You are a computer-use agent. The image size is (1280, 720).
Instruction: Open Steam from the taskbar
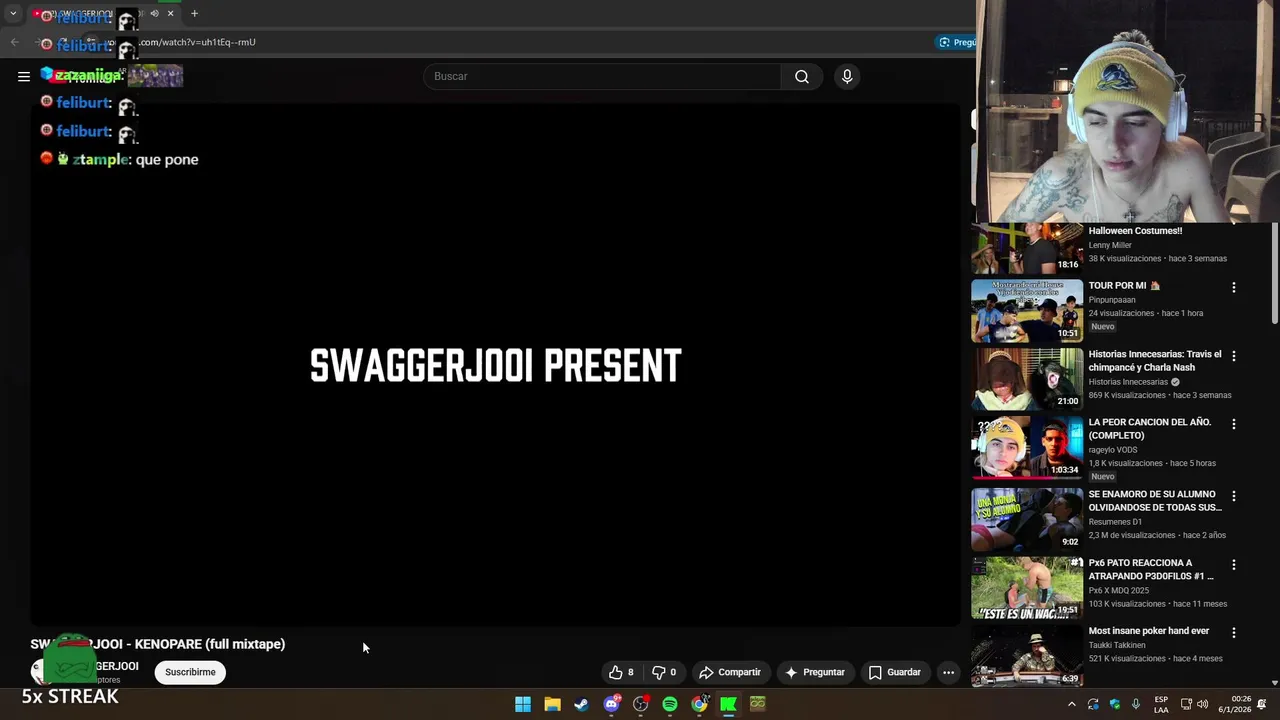tap(581, 704)
